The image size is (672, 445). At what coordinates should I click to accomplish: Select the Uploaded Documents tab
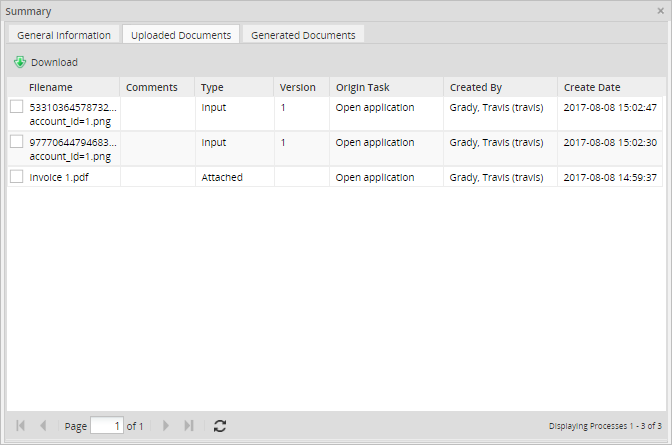tap(181, 35)
